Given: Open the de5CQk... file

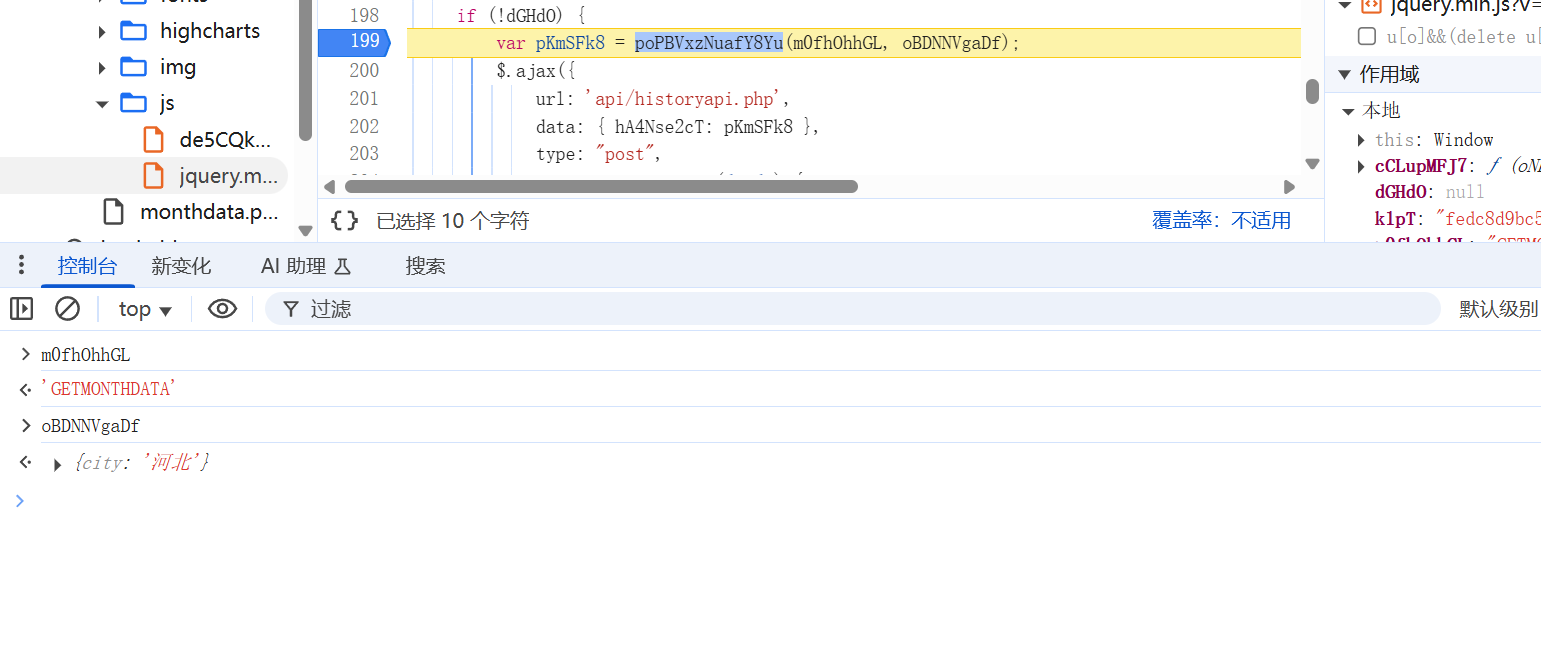Looking at the screenshot, I should (x=224, y=139).
